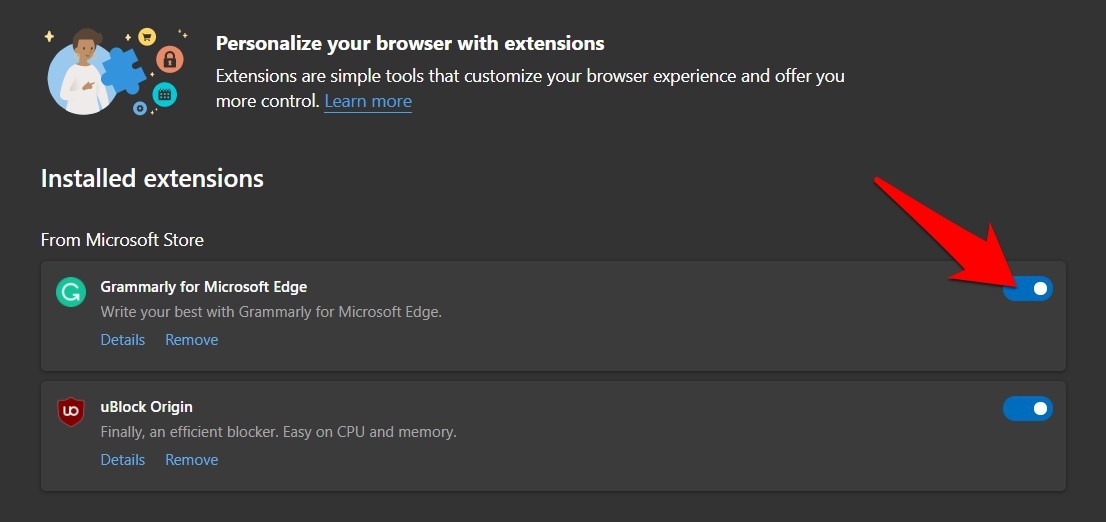
Task: Click the Personalize your browser heading
Action: coord(410,44)
